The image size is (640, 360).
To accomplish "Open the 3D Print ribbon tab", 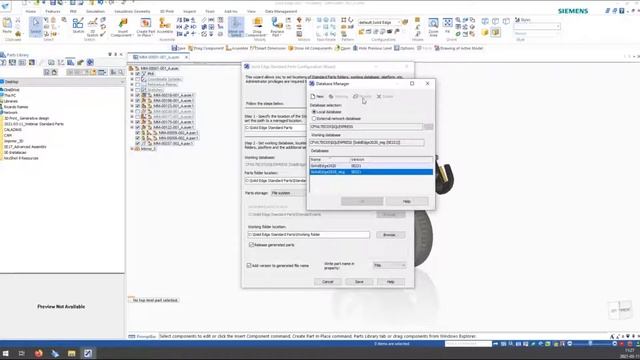I will pyautogui.click(x=167, y=11).
